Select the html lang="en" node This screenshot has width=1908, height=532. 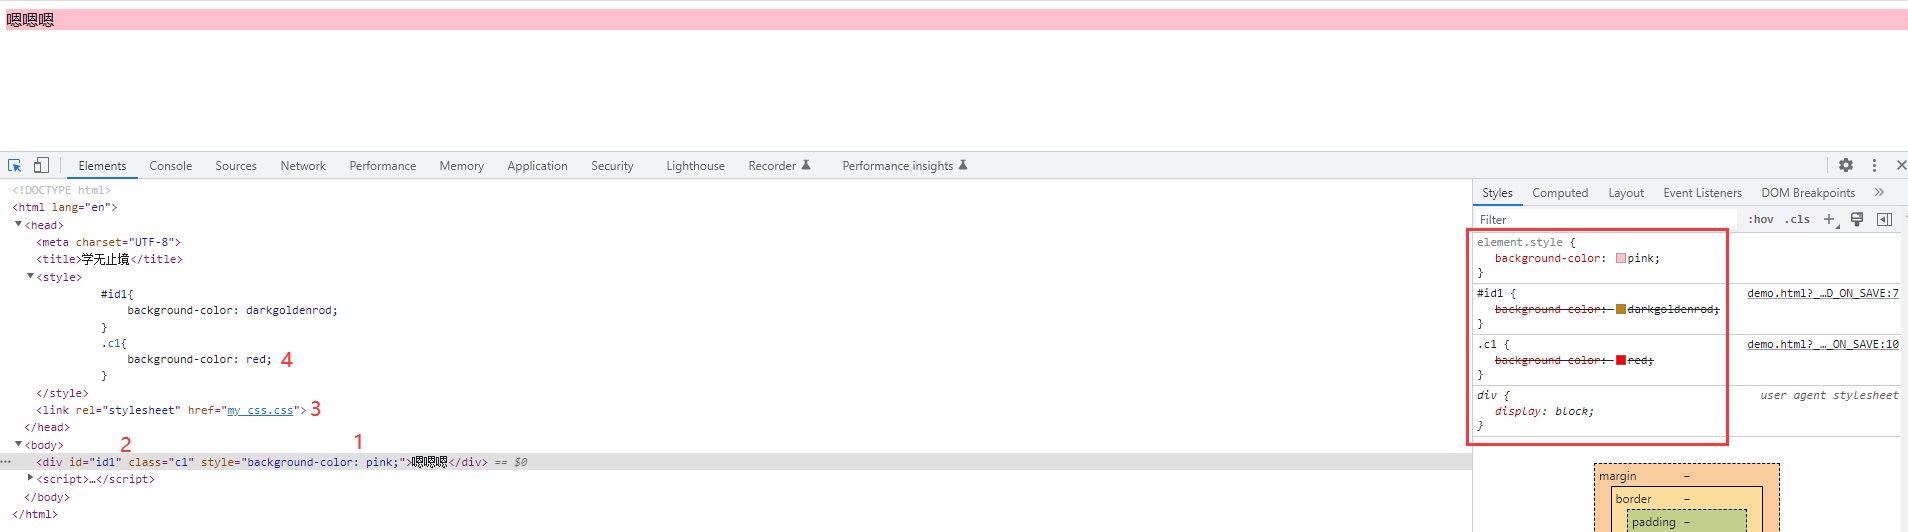tap(65, 207)
